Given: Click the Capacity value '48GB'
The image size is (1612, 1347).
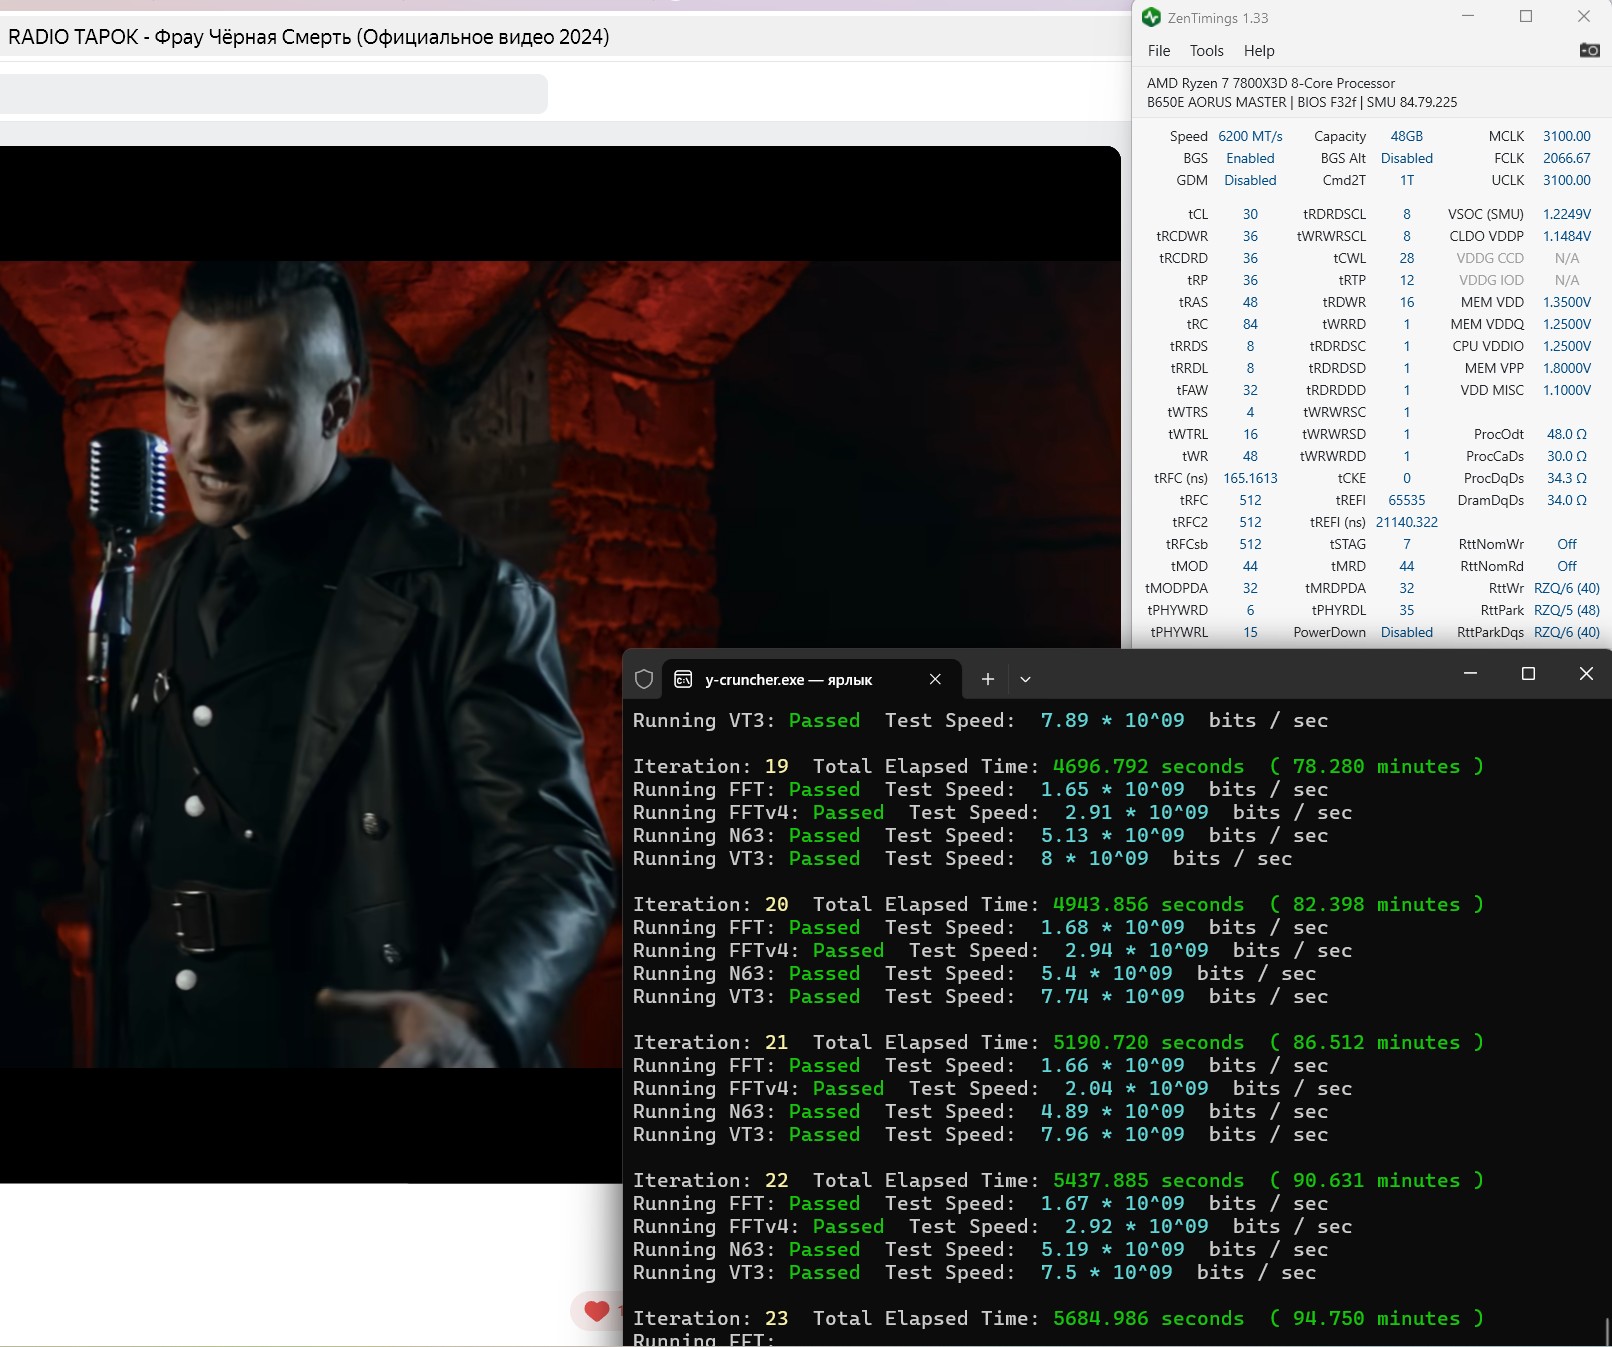Looking at the screenshot, I should [1406, 136].
